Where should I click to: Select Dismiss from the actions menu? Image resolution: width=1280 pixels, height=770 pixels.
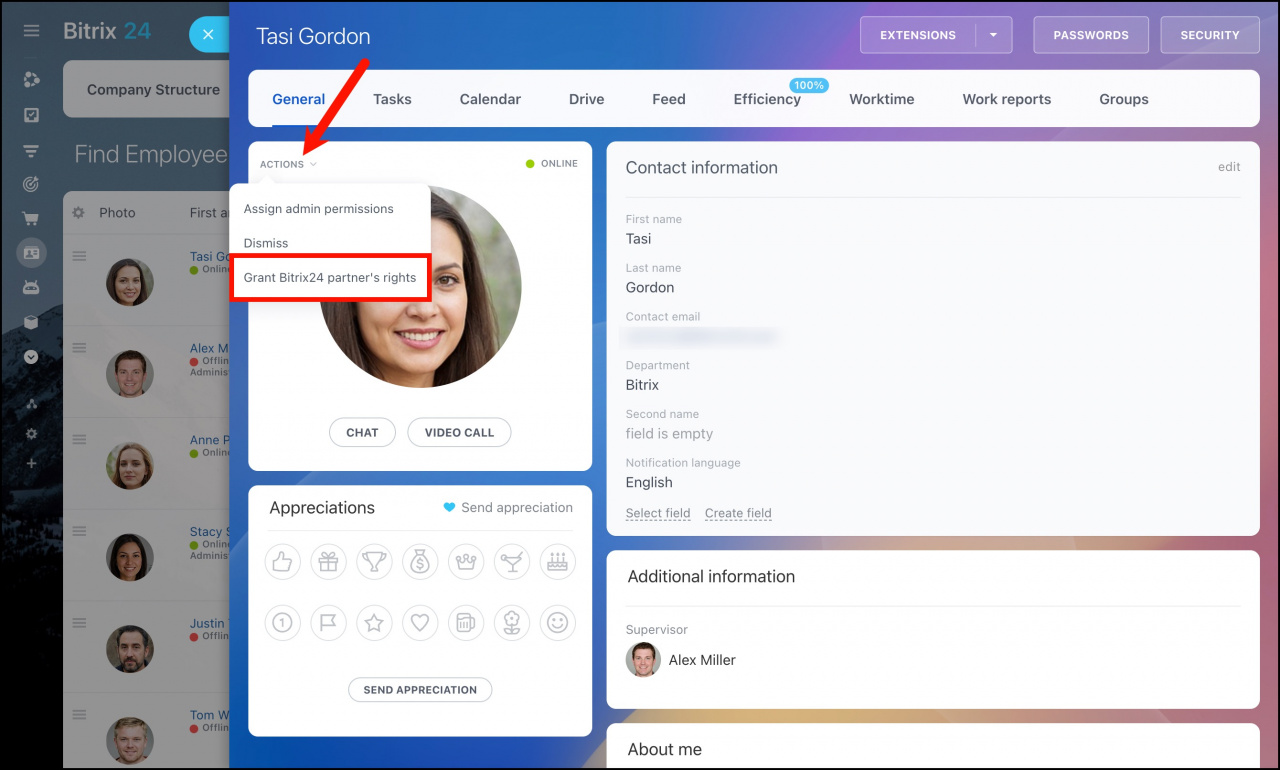(x=266, y=243)
